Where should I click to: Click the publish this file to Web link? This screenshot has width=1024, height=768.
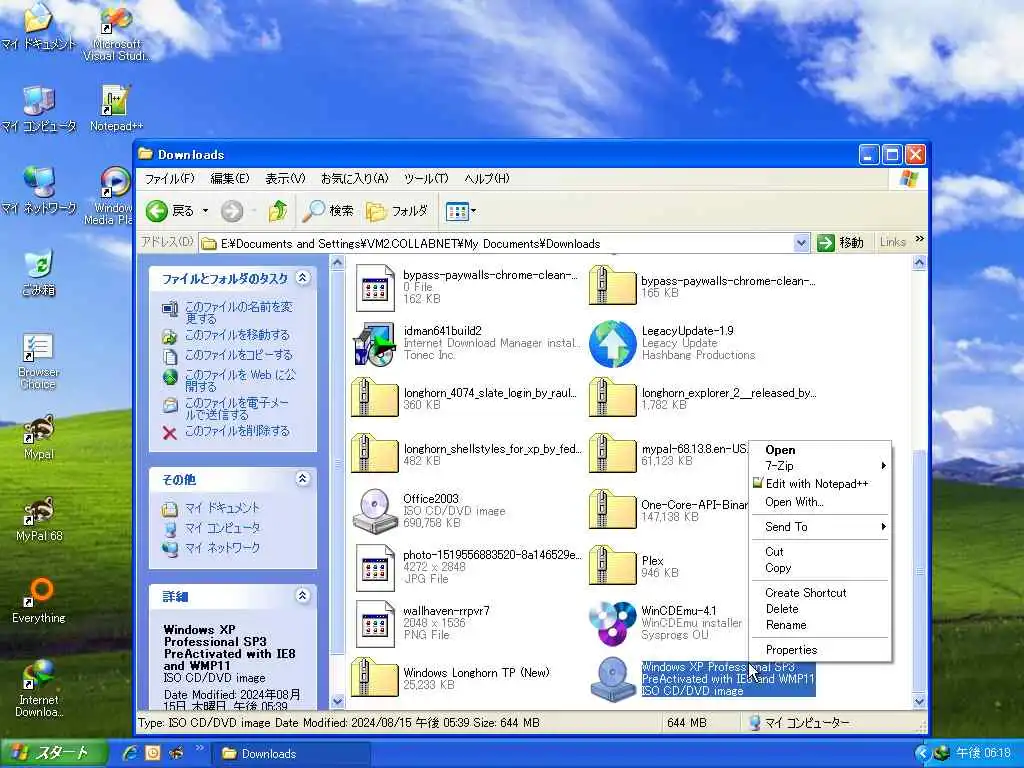[240, 380]
